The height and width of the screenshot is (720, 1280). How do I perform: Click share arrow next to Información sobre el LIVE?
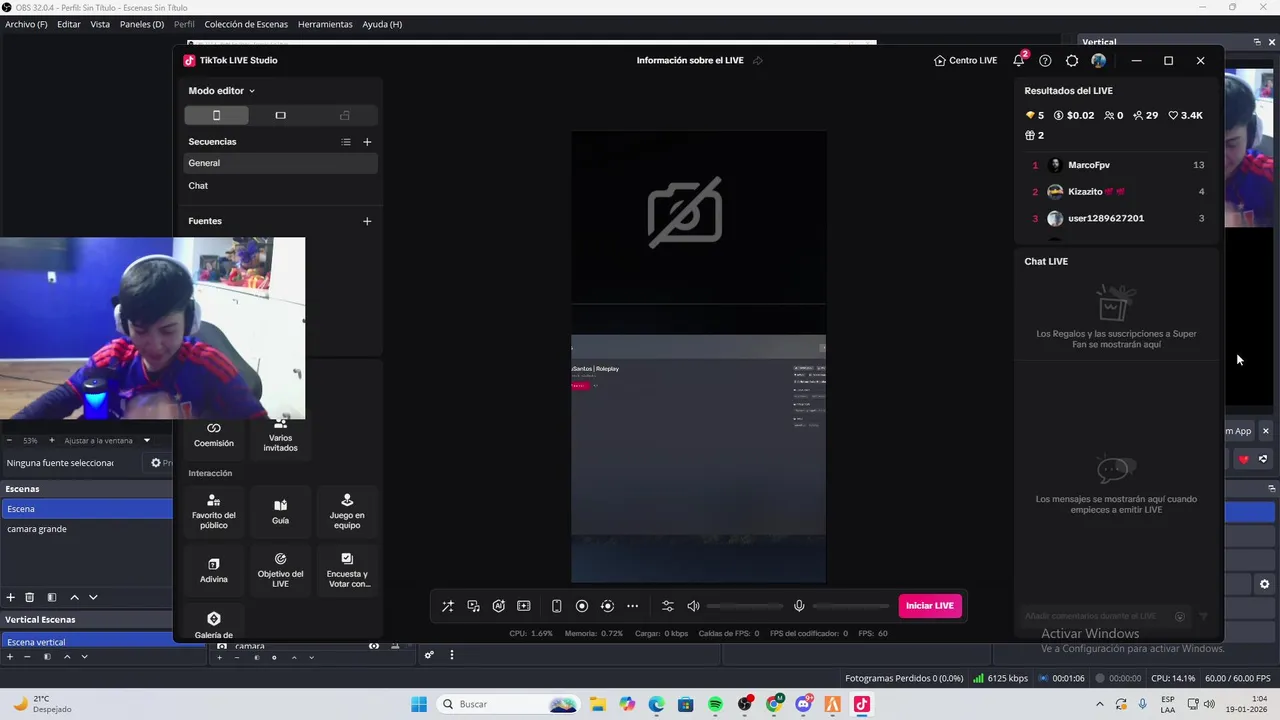(758, 60)
